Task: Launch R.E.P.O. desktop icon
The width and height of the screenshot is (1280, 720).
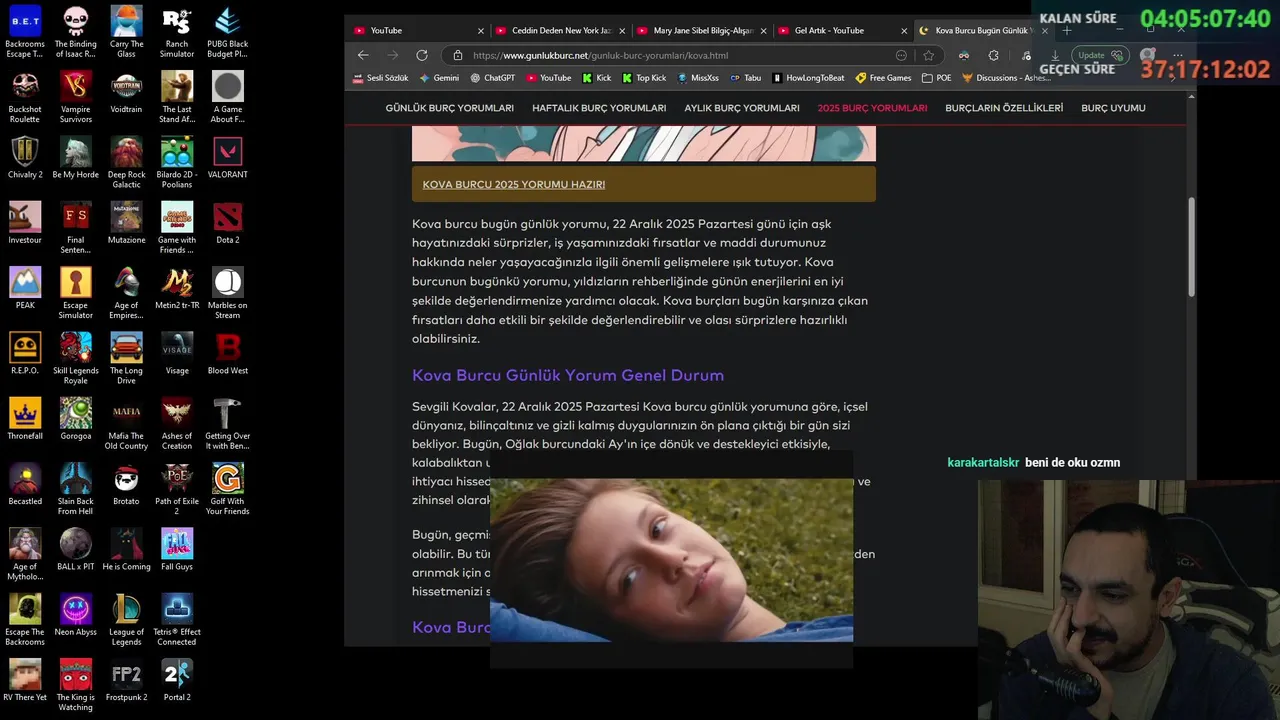Action: 25,353
